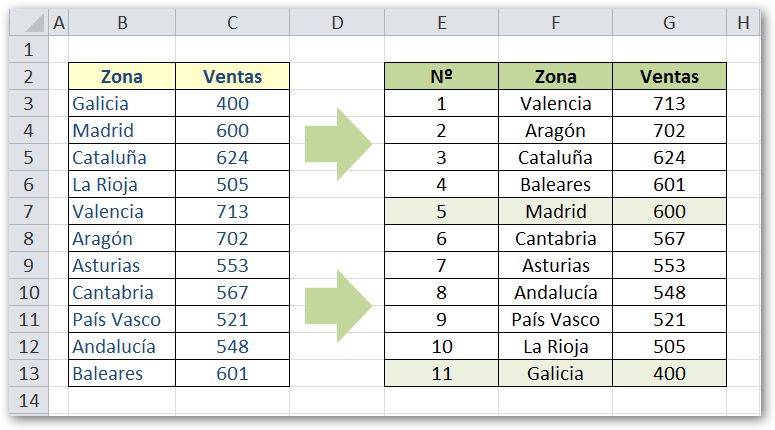Select row 13 header
This screenshot has height=430, width=775.
27,373
